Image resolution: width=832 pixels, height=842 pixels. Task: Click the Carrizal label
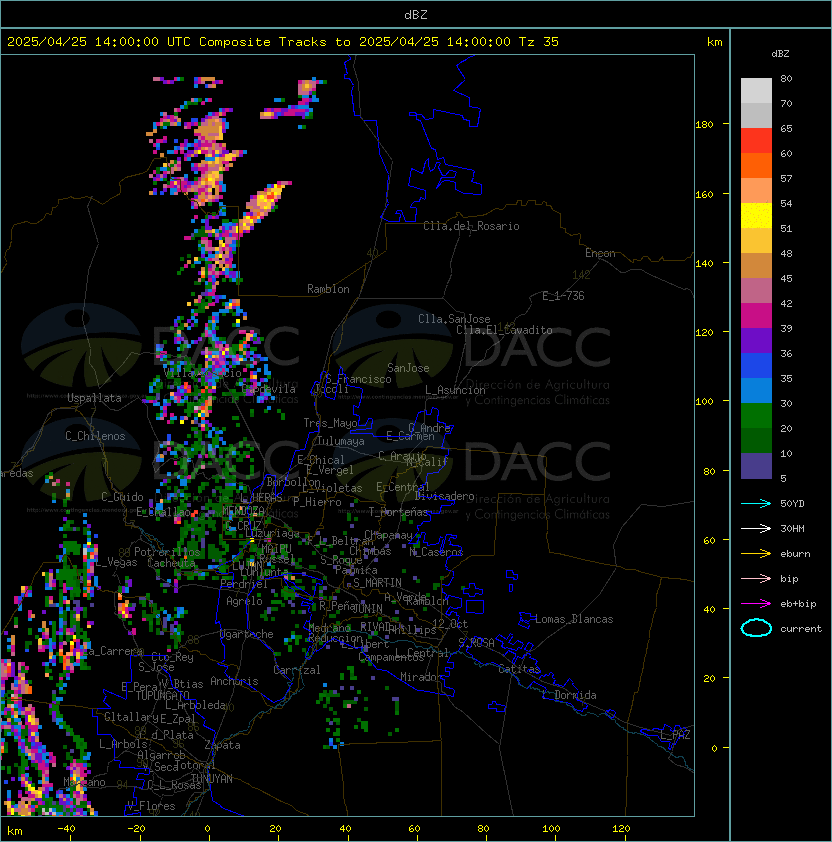click(296, 670)
